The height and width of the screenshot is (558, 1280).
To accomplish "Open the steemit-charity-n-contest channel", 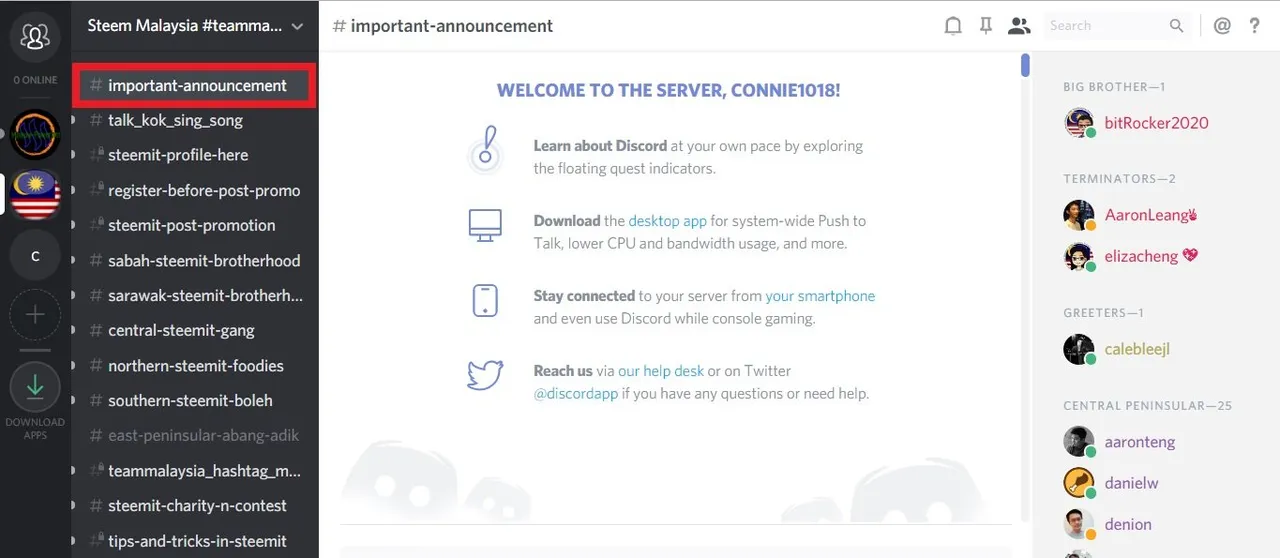I will point(195,505).
